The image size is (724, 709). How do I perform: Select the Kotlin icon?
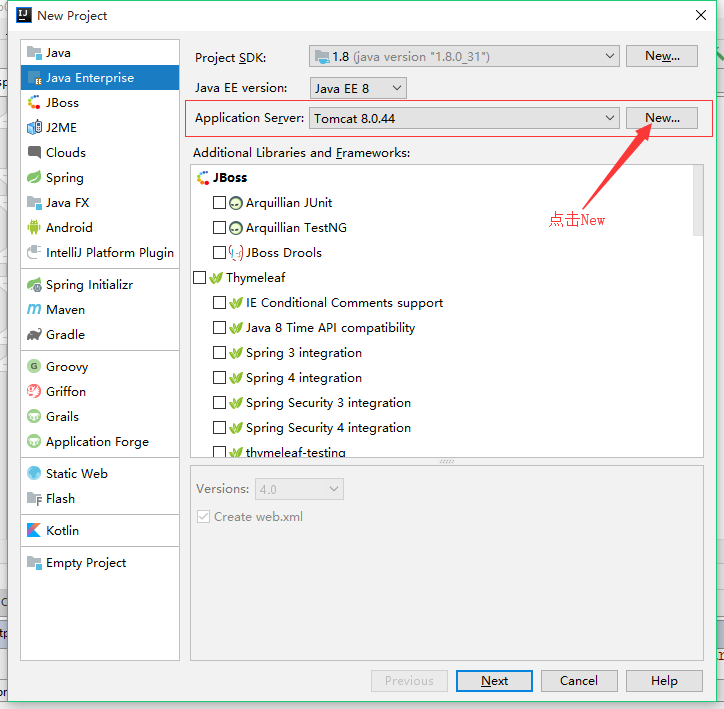(34, 530)
